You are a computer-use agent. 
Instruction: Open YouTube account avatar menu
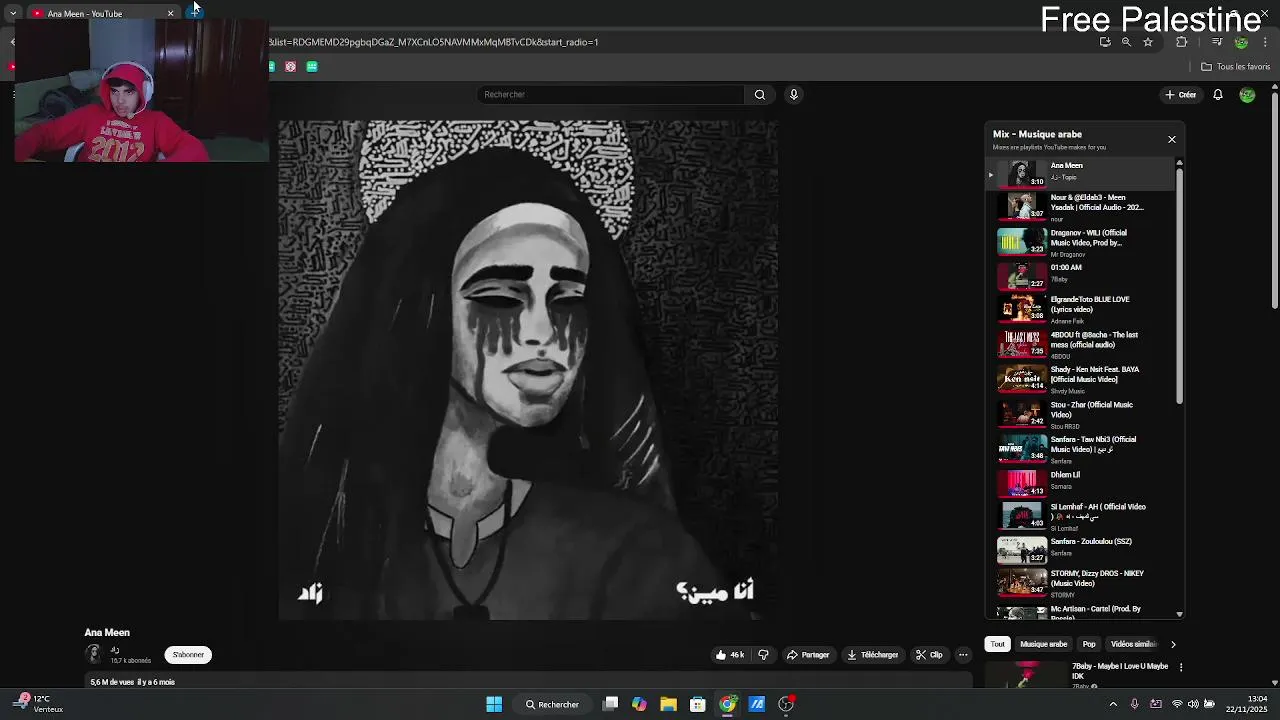(1247, 95)
